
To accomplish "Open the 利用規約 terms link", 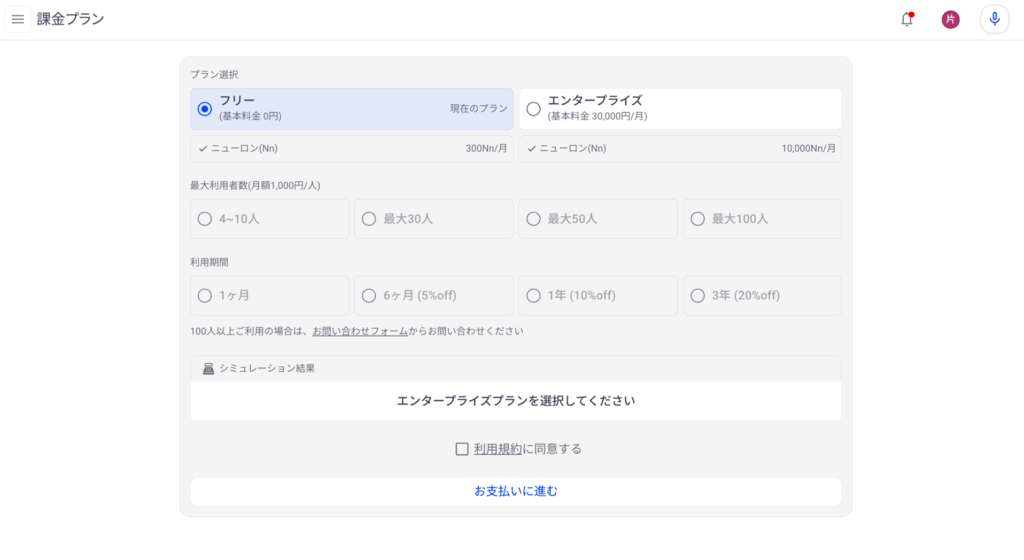I will [498, 449].
